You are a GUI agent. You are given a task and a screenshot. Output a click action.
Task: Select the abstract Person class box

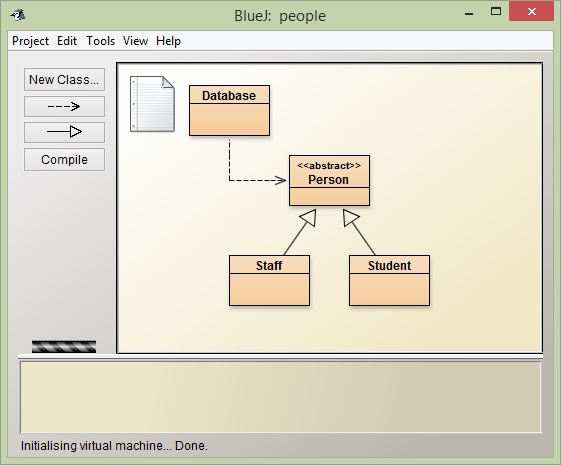[330, 180]
